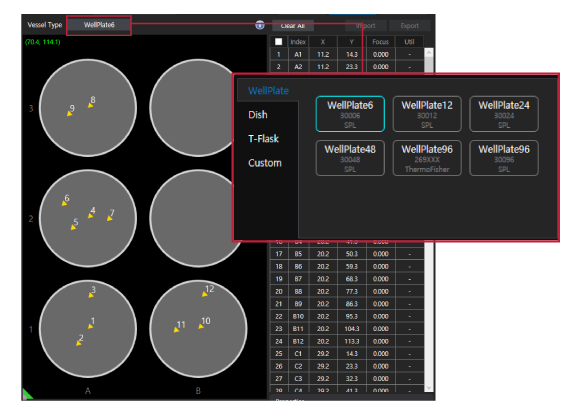Click point marker 6 in well A2
This screenshot has width=581, height=417.
point(64,203)
